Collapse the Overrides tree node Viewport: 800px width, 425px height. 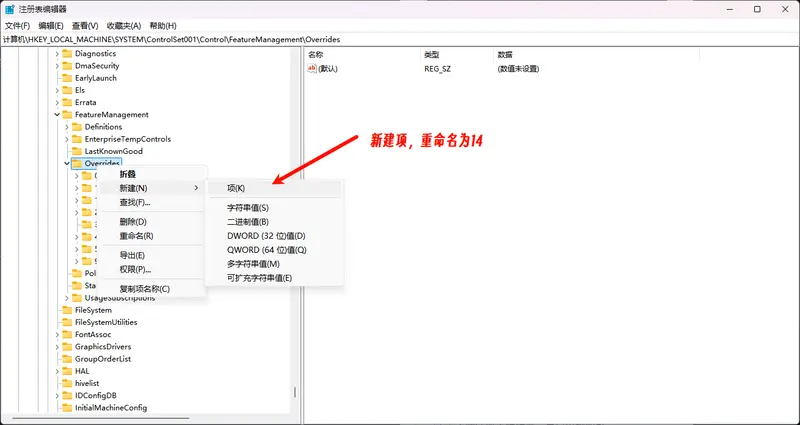[67, 163]
